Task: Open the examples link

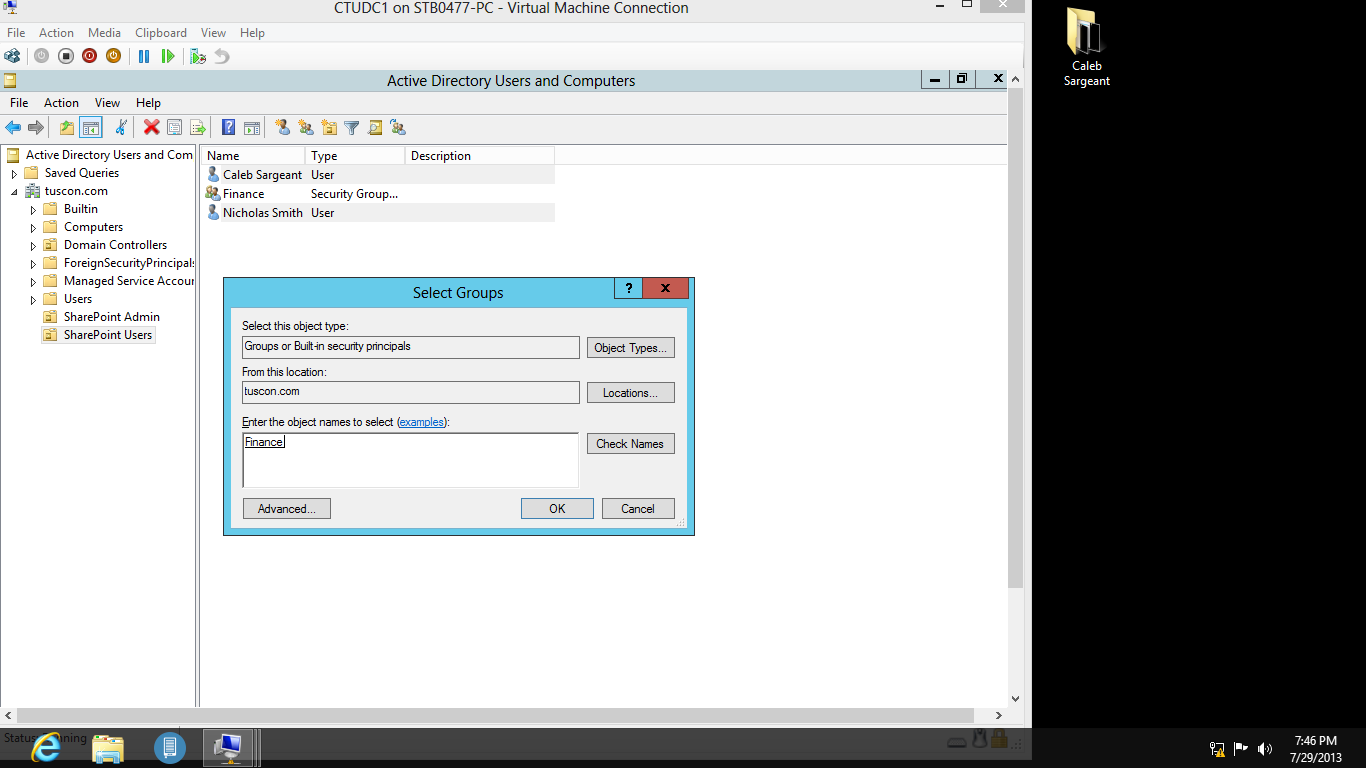Action: click(422, 422)
